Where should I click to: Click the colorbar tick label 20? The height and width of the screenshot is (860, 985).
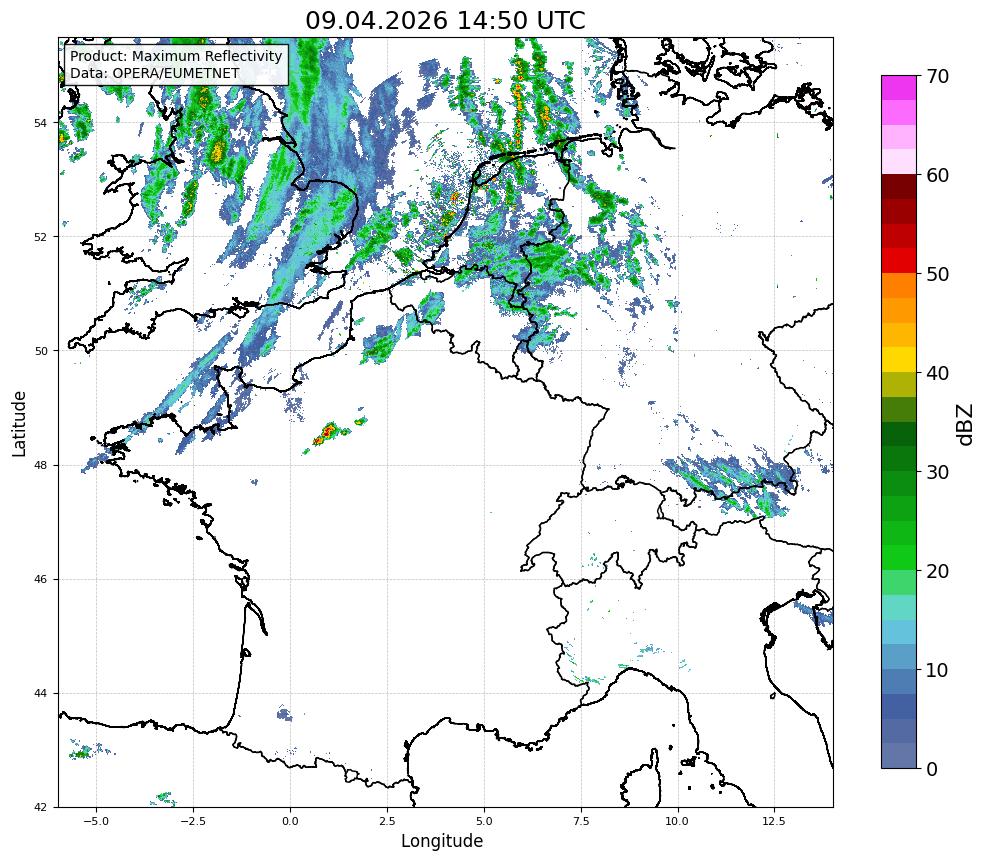pos(937,571)
